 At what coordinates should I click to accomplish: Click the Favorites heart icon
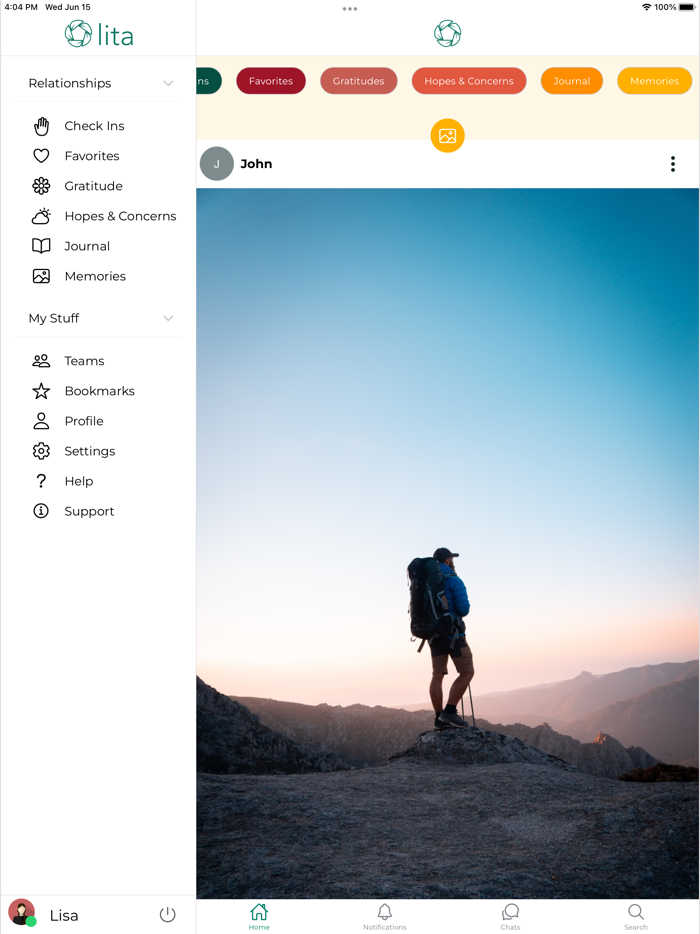pyautogui.click(x=41, y=156)
